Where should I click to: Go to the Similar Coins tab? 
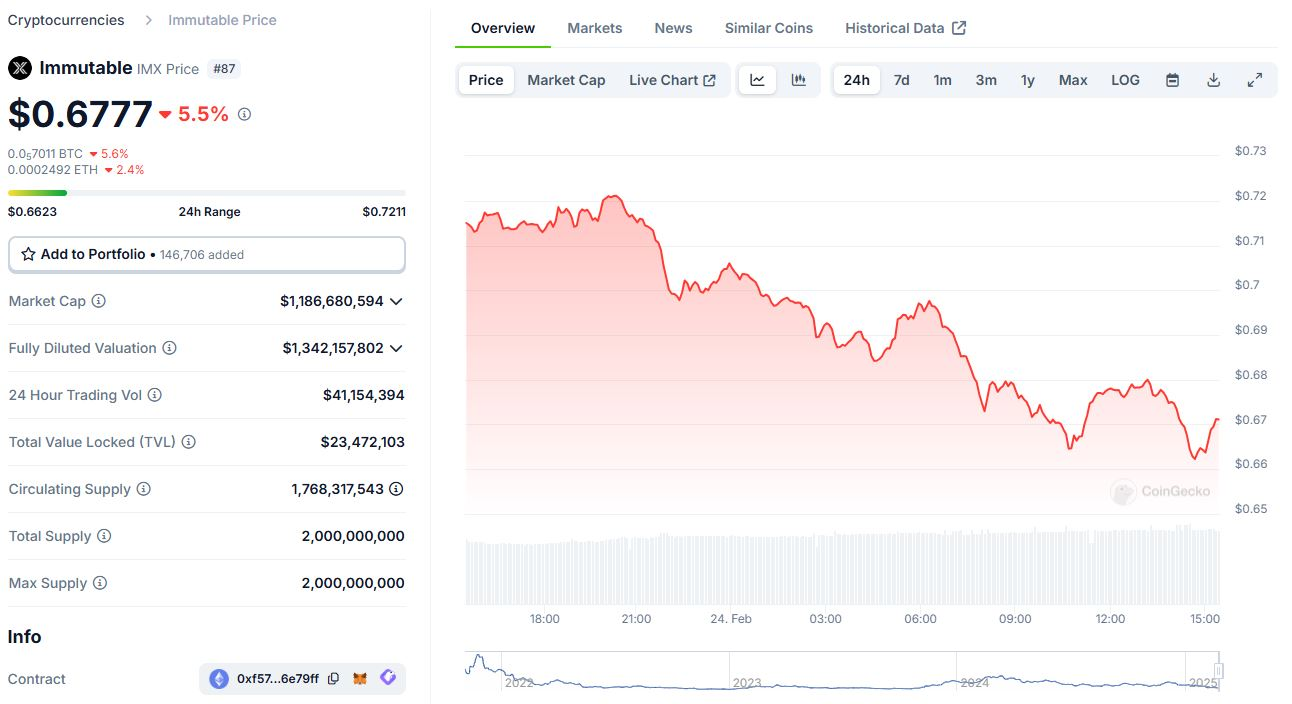[768, 28]
